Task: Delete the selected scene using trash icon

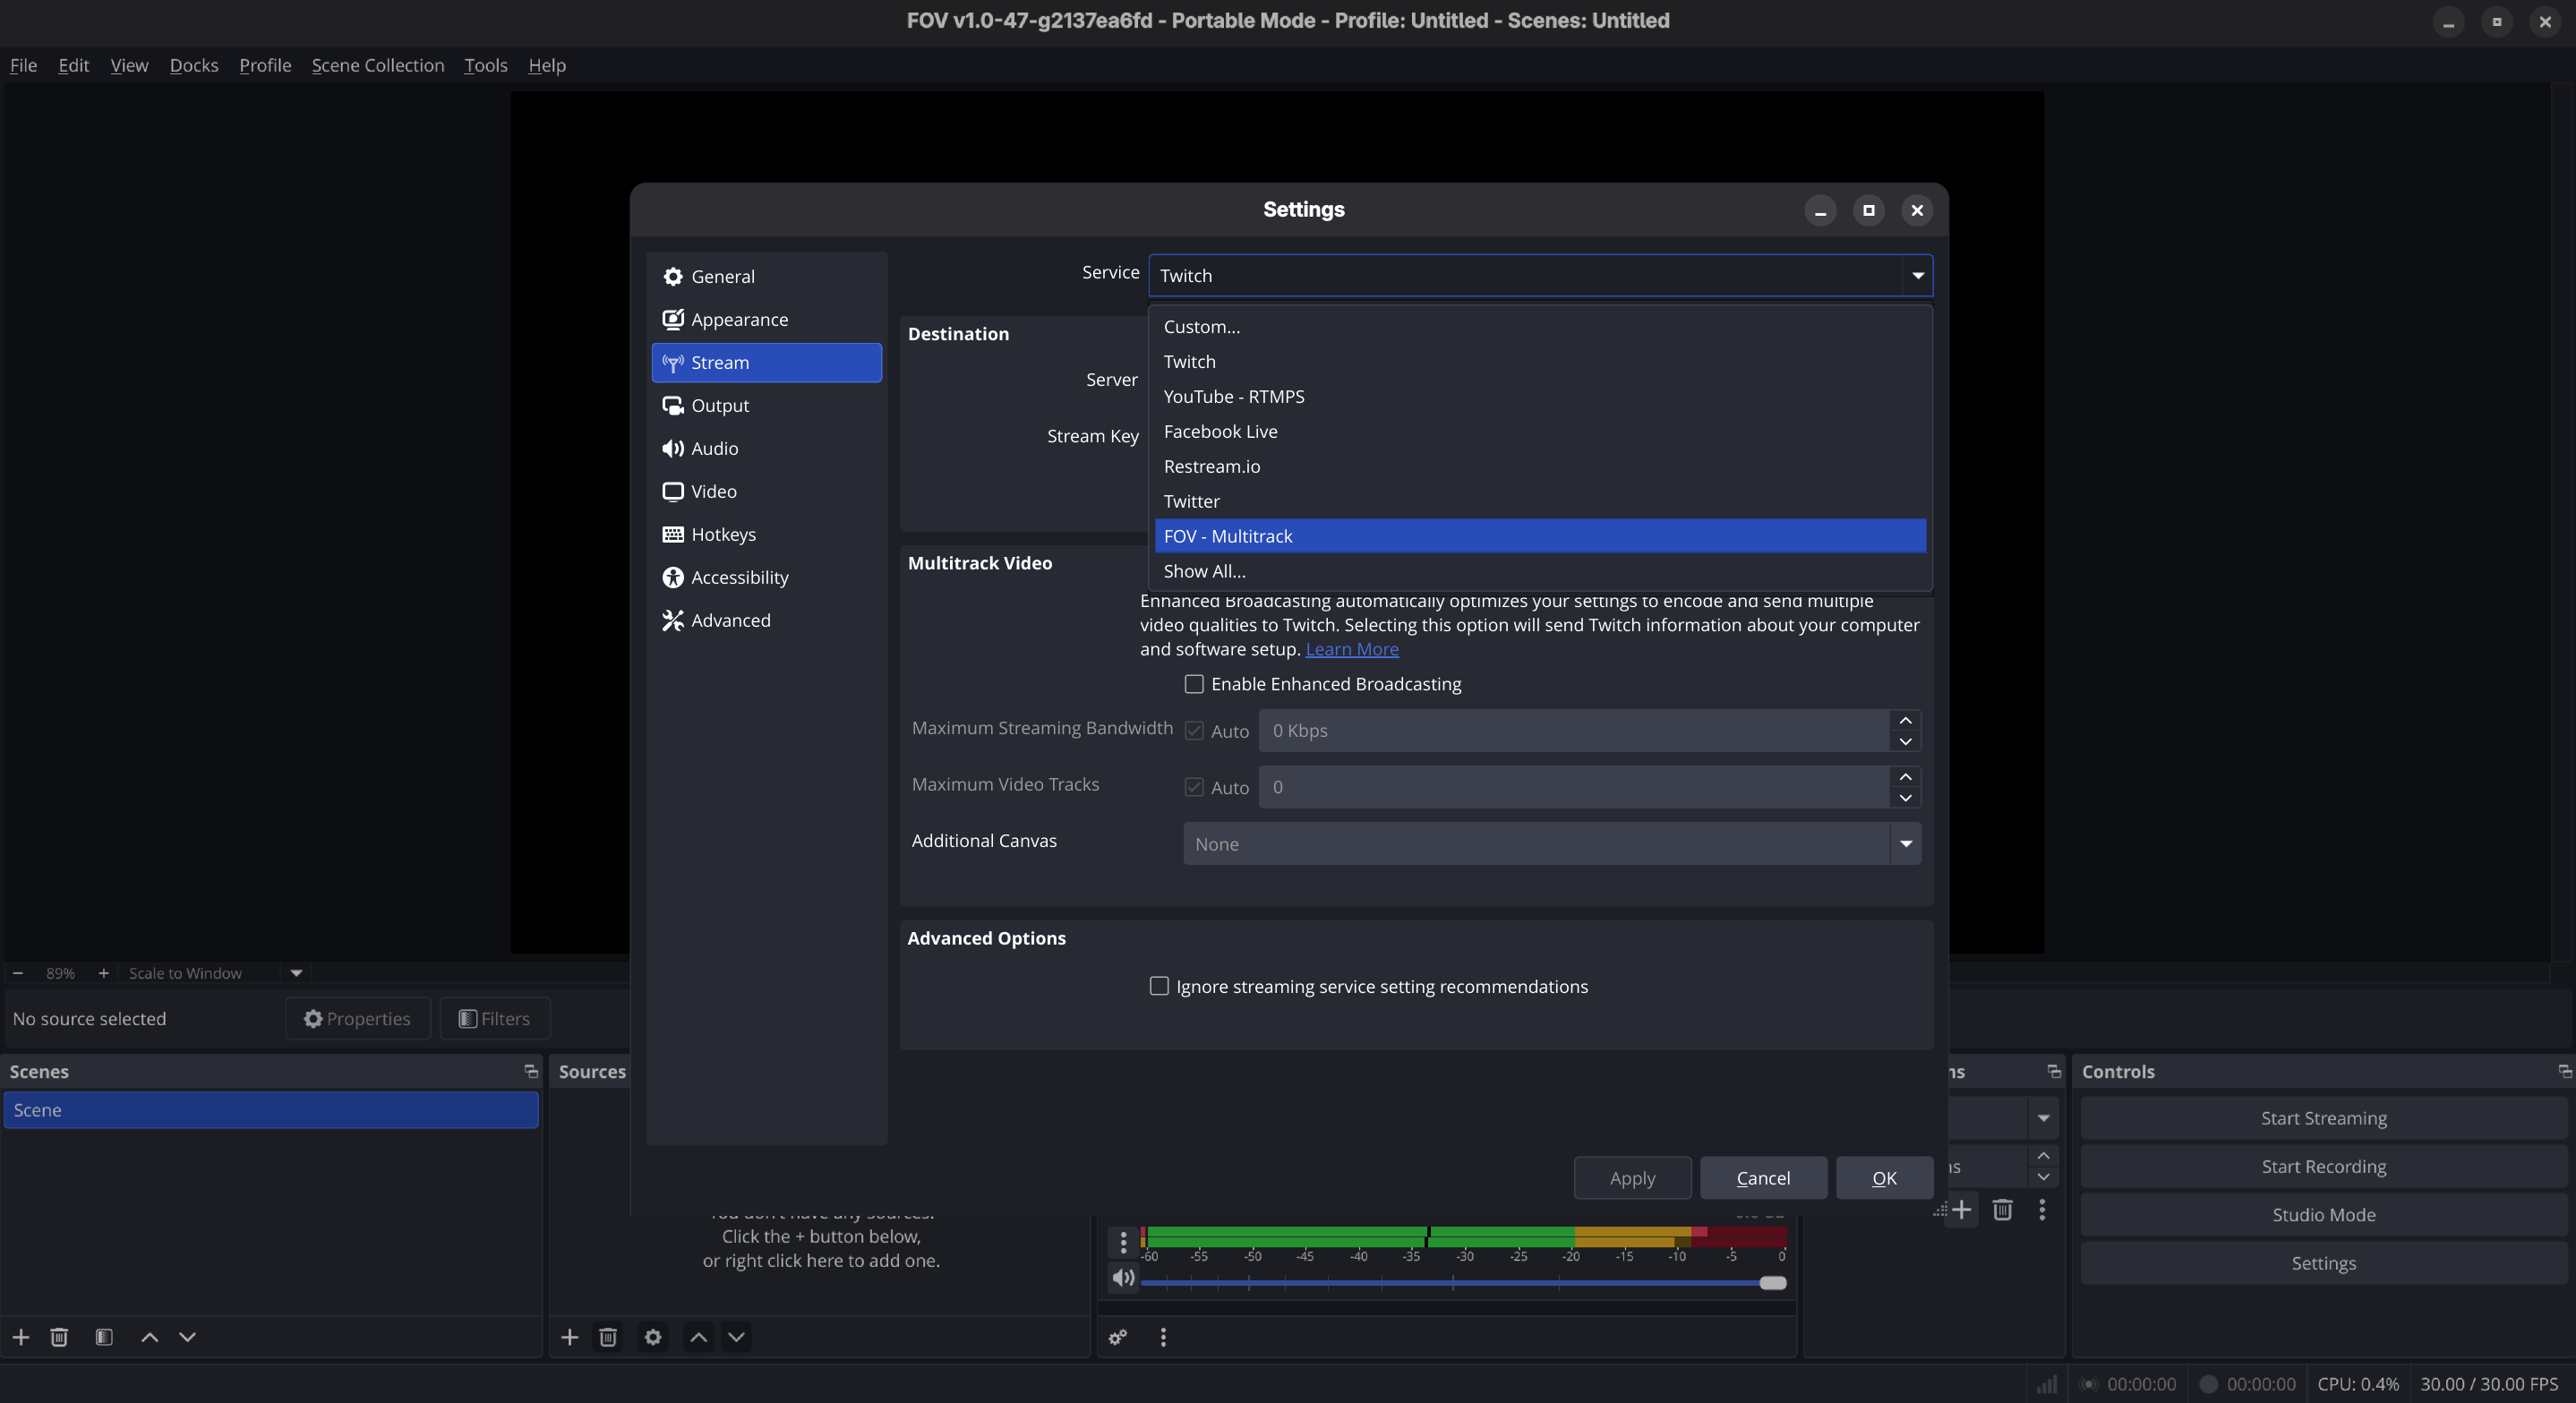Action: coord(59,1337)
